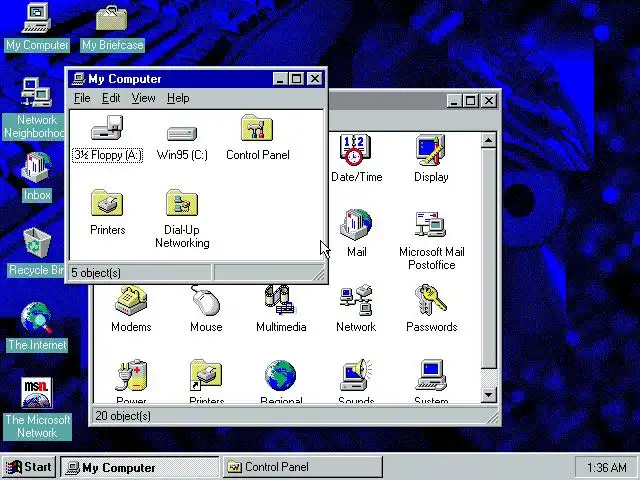
Task: Select the Network Neighborhood desktop icon
Action: click(37, 93)
